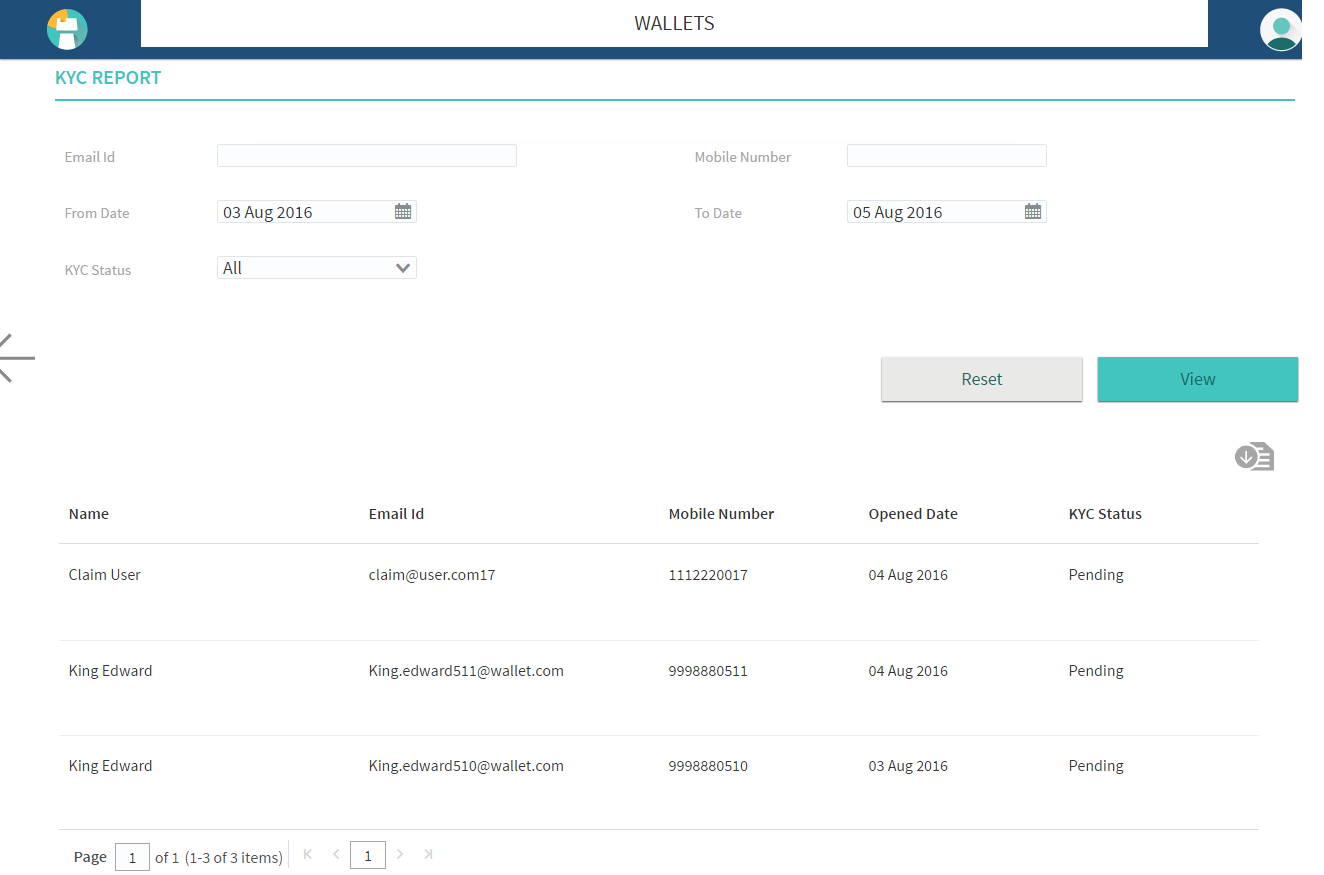This screenshot has height=875, width=1324.
Task: Click King.edward511@wallet.com email cell
Action: (466, 671)
